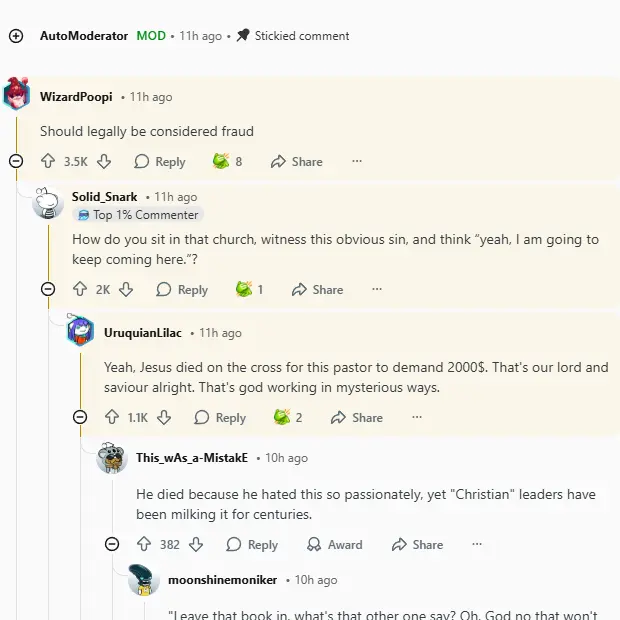The image size is (620, 620).
Task: Upvote the Solid_Snark comment
Action: point(80,289)
